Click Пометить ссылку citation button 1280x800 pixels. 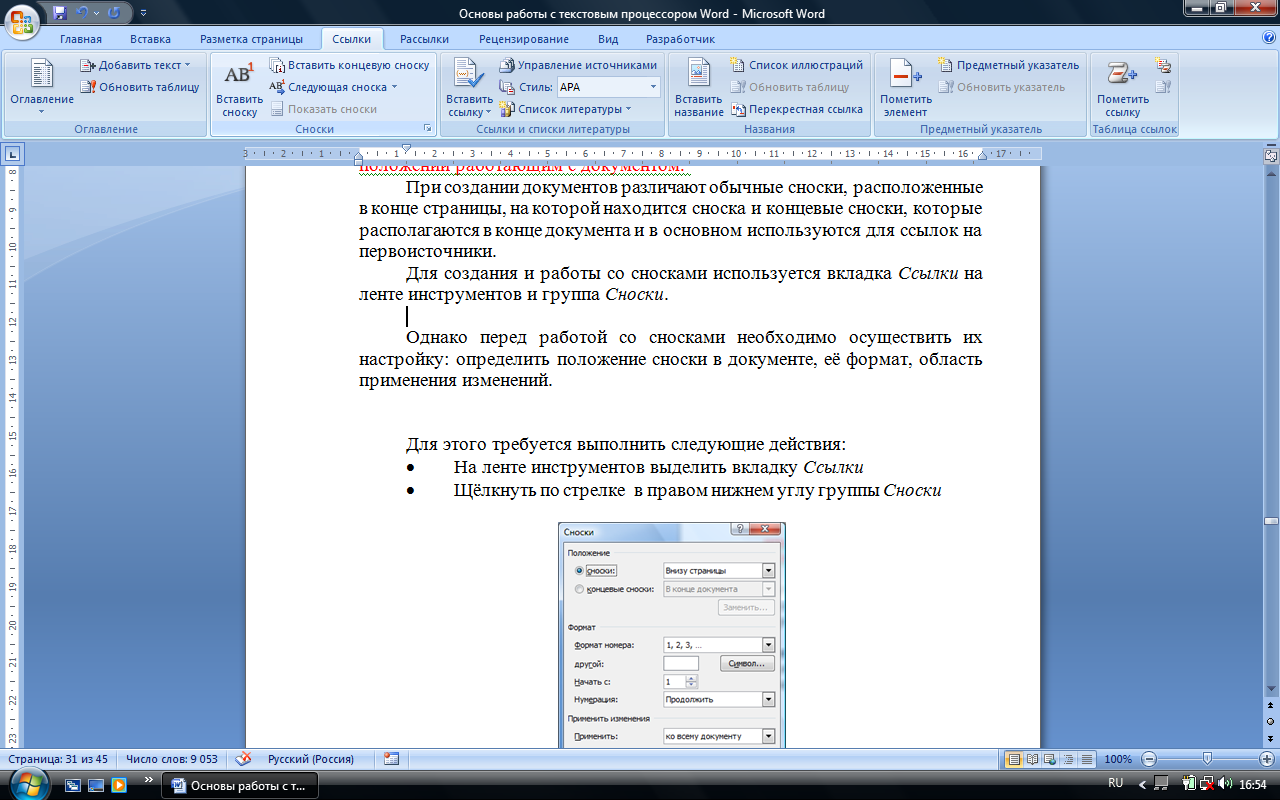[1123, 88]
